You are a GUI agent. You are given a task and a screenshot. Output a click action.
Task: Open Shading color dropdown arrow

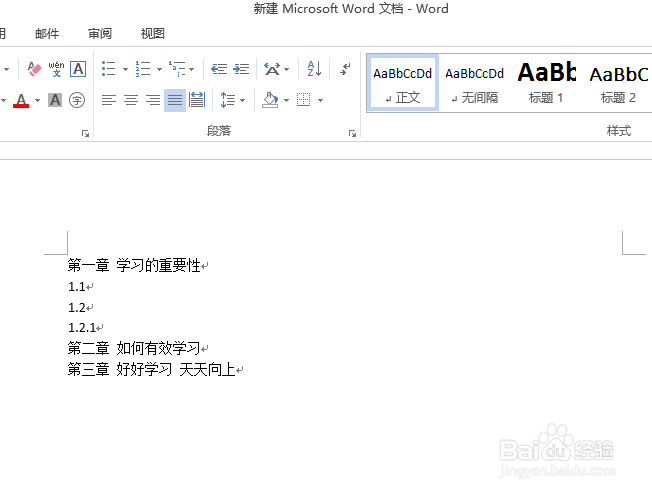[286, 100]
